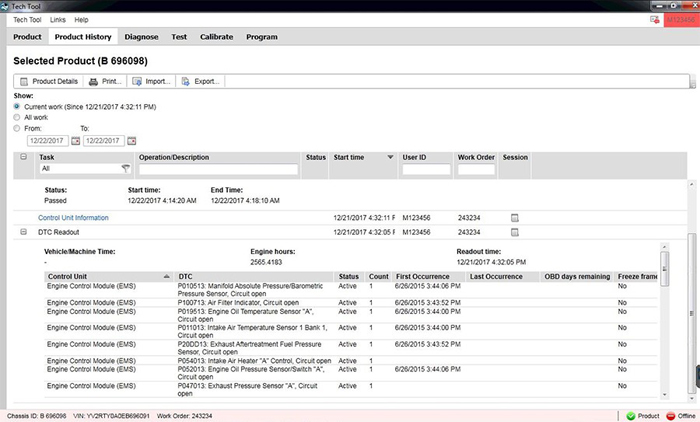700x422 pixels.
Task: Collapse all tasks using the header expander
Action: tap(24, 157)
